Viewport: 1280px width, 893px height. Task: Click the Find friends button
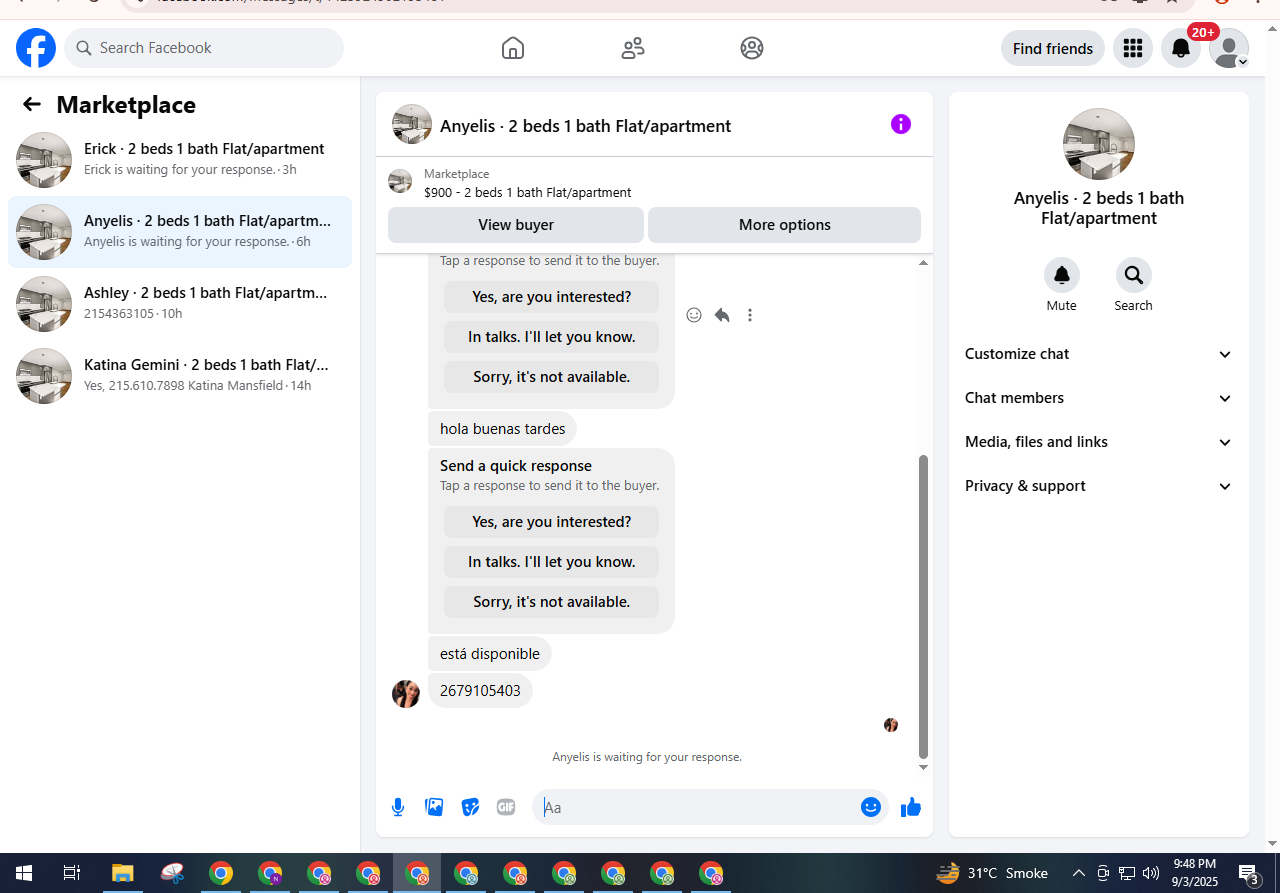pyautogui.click(x=1053, y=48)
